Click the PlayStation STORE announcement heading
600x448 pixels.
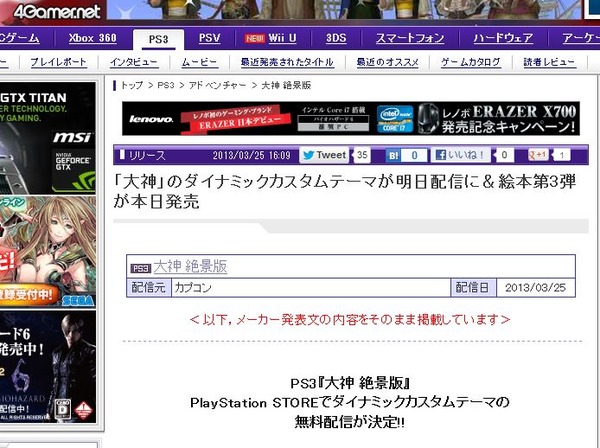(x=350, y=402)
